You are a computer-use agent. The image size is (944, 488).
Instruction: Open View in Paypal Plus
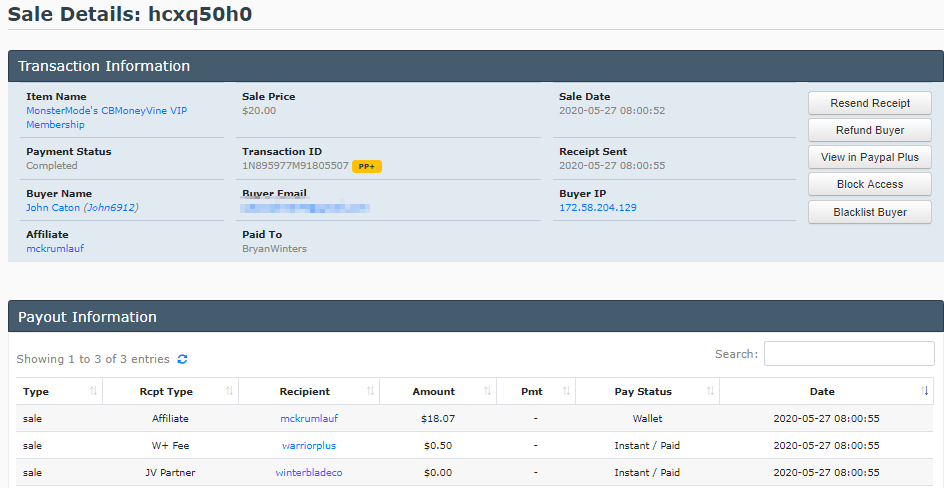click(x=870, y=157)
